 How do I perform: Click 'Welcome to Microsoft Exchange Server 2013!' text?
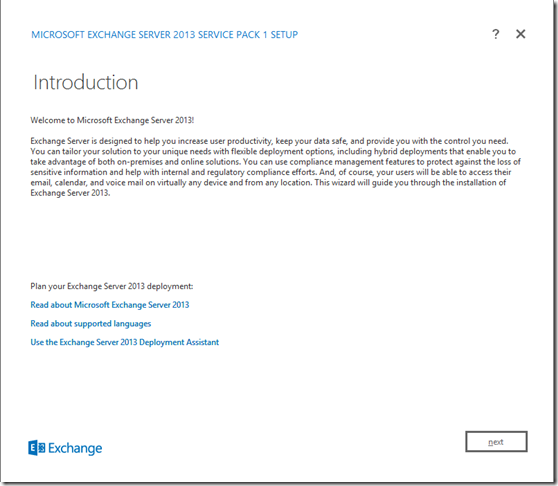112,120
